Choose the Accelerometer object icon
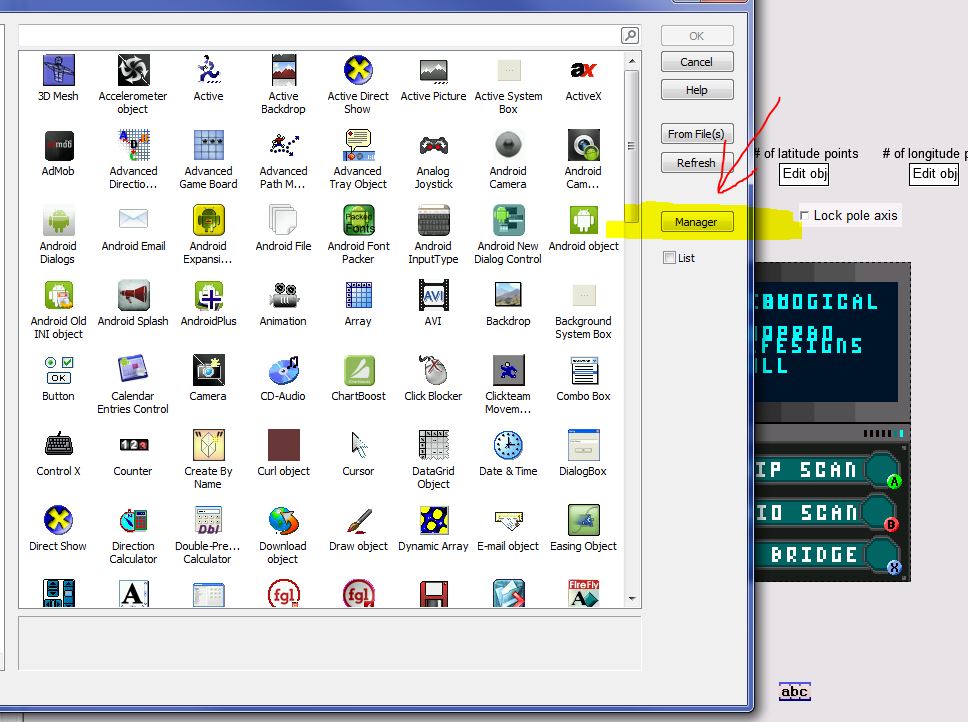The height and width of the screenshot is (722, 968). click(133, 70)
